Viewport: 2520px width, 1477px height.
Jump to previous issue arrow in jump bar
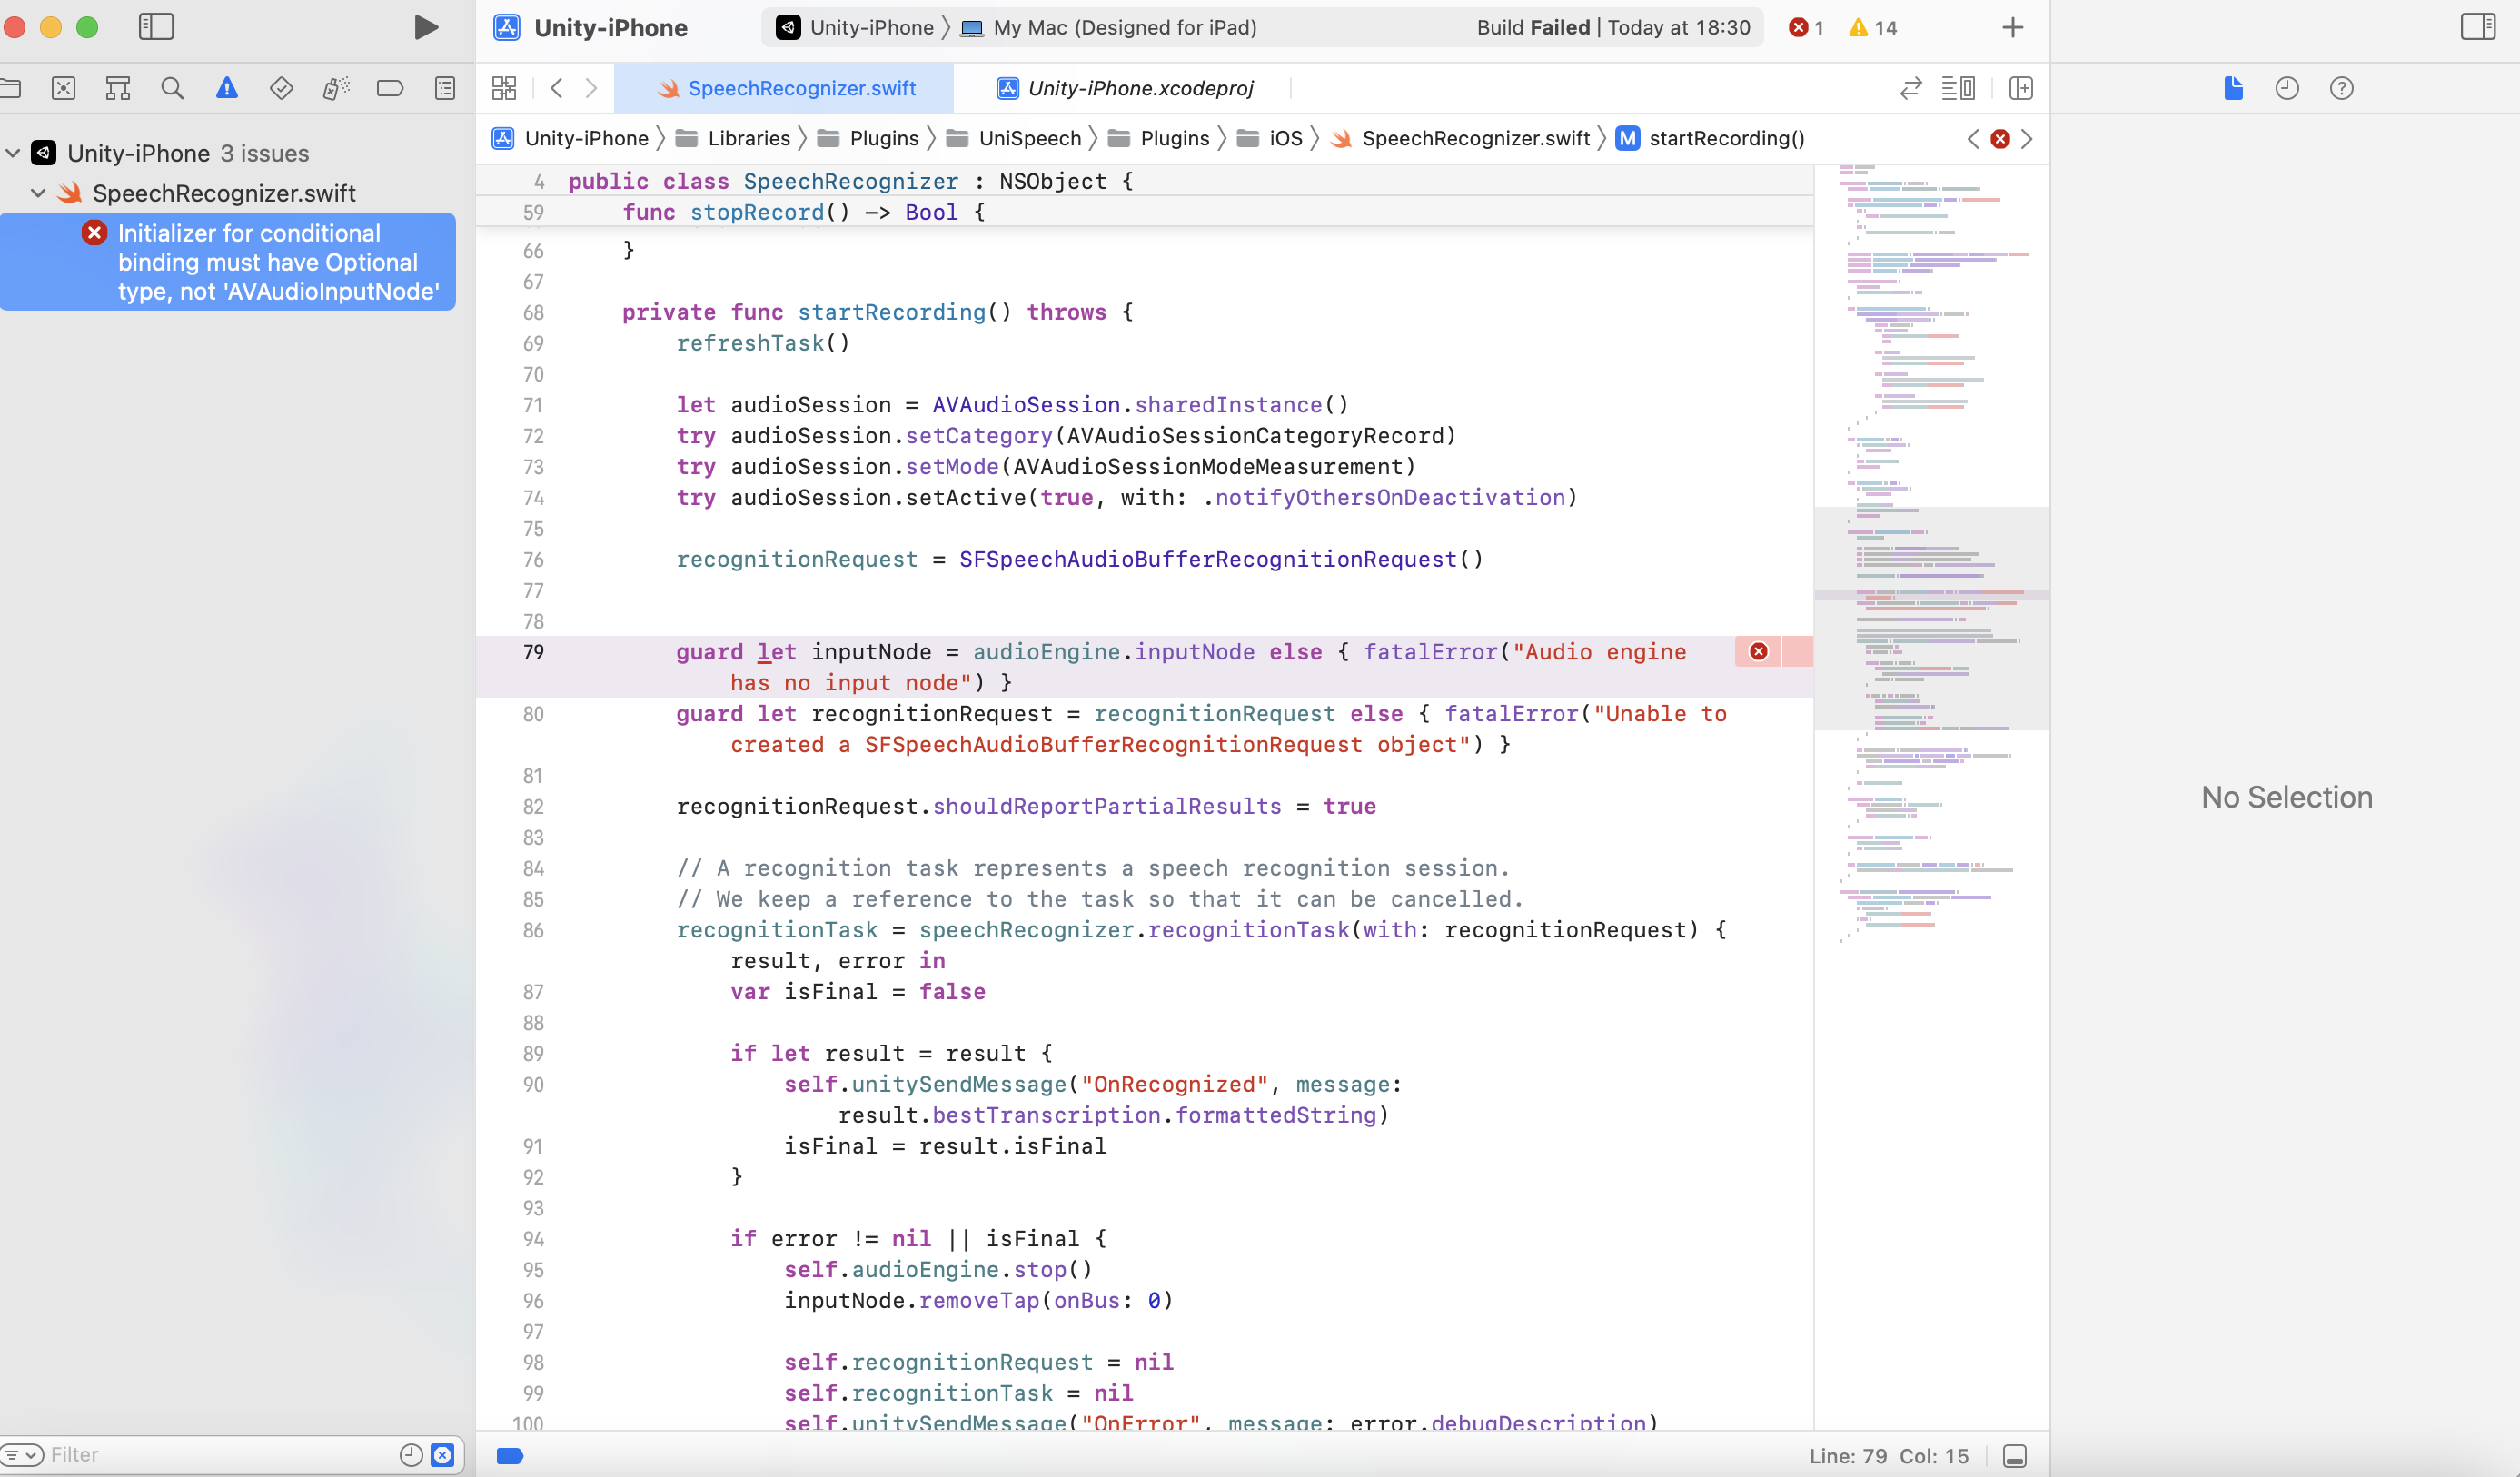1973,139
